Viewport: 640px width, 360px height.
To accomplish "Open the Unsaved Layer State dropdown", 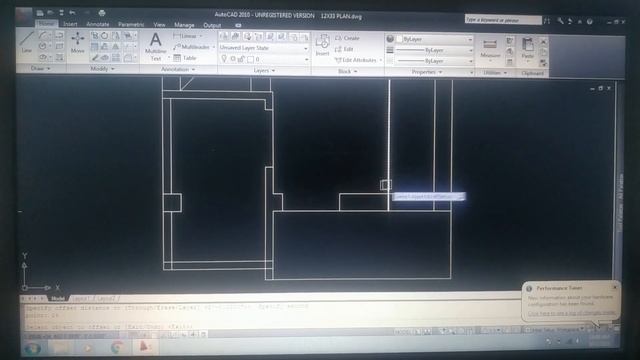I will click(264, 48).
